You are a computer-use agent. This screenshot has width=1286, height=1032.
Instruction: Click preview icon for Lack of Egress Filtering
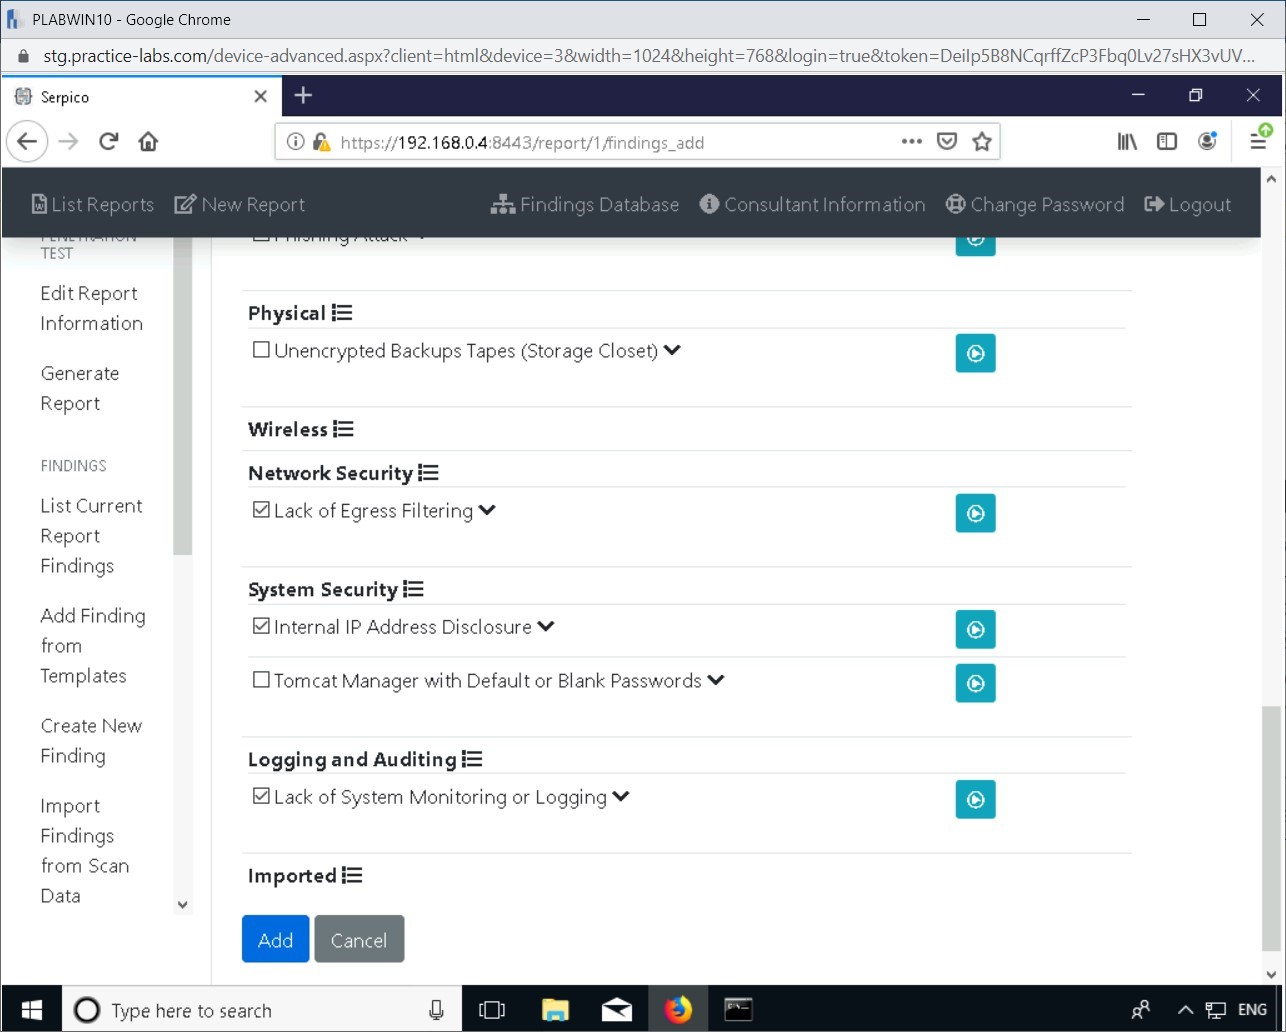point(975,513)
